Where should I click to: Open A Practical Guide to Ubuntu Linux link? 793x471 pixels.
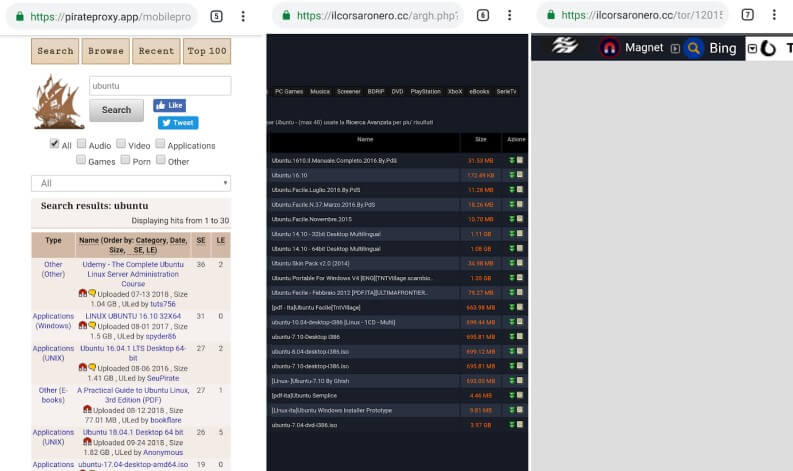(x=133, y=395)
